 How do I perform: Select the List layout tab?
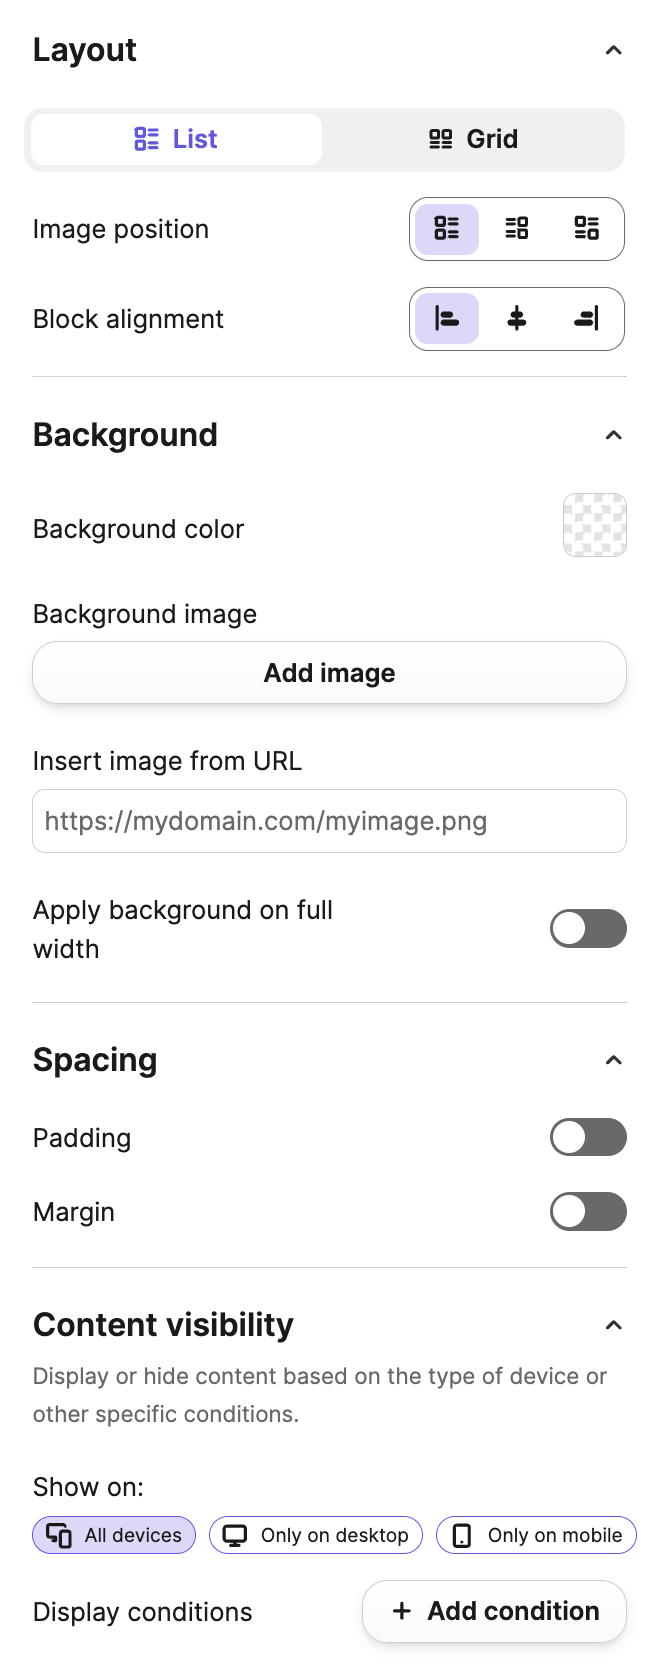[x=176, y=139]
